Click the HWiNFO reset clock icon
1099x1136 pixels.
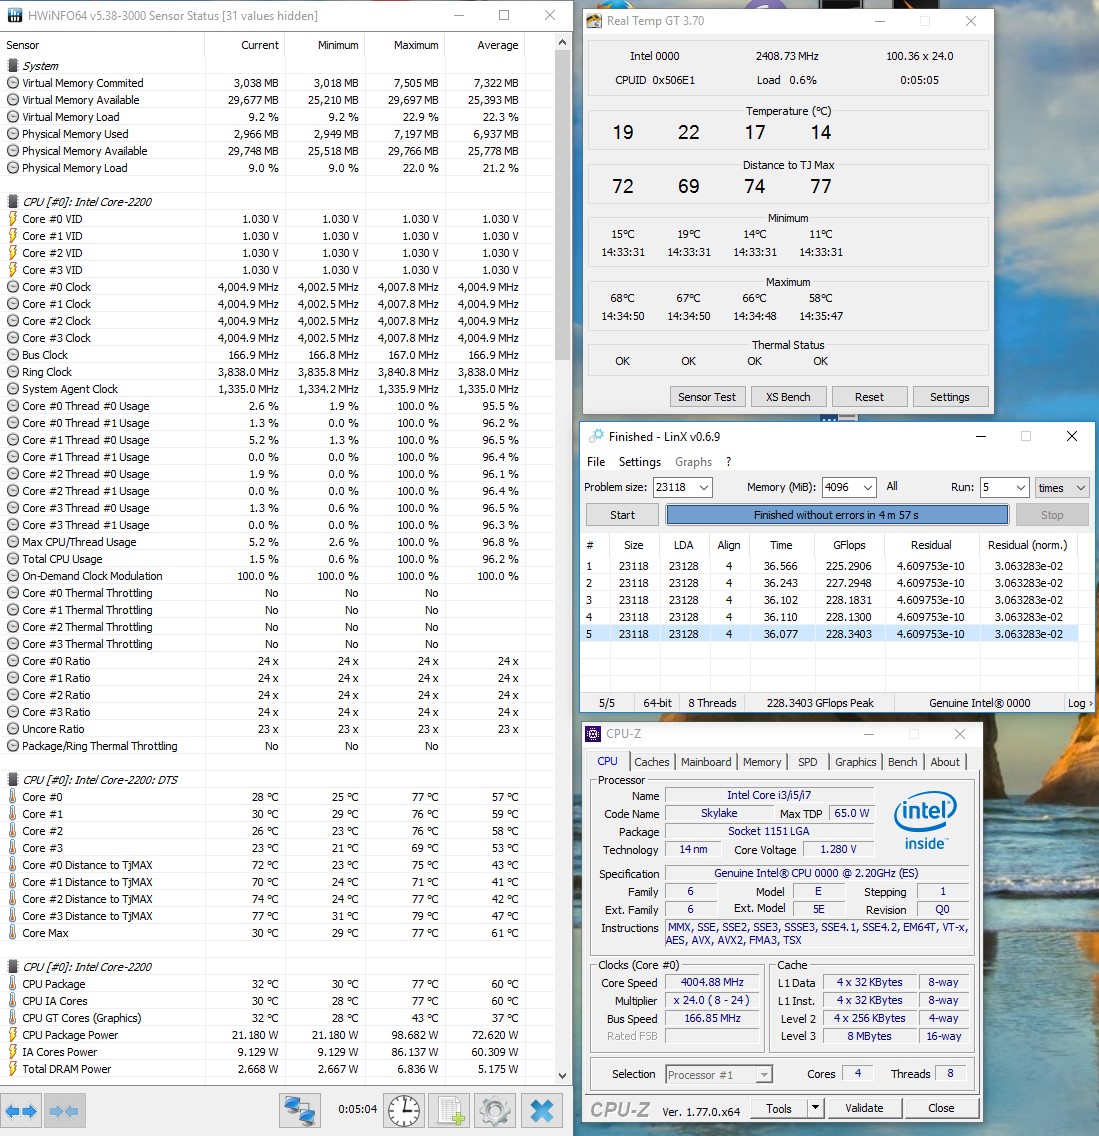point(403,1110)
